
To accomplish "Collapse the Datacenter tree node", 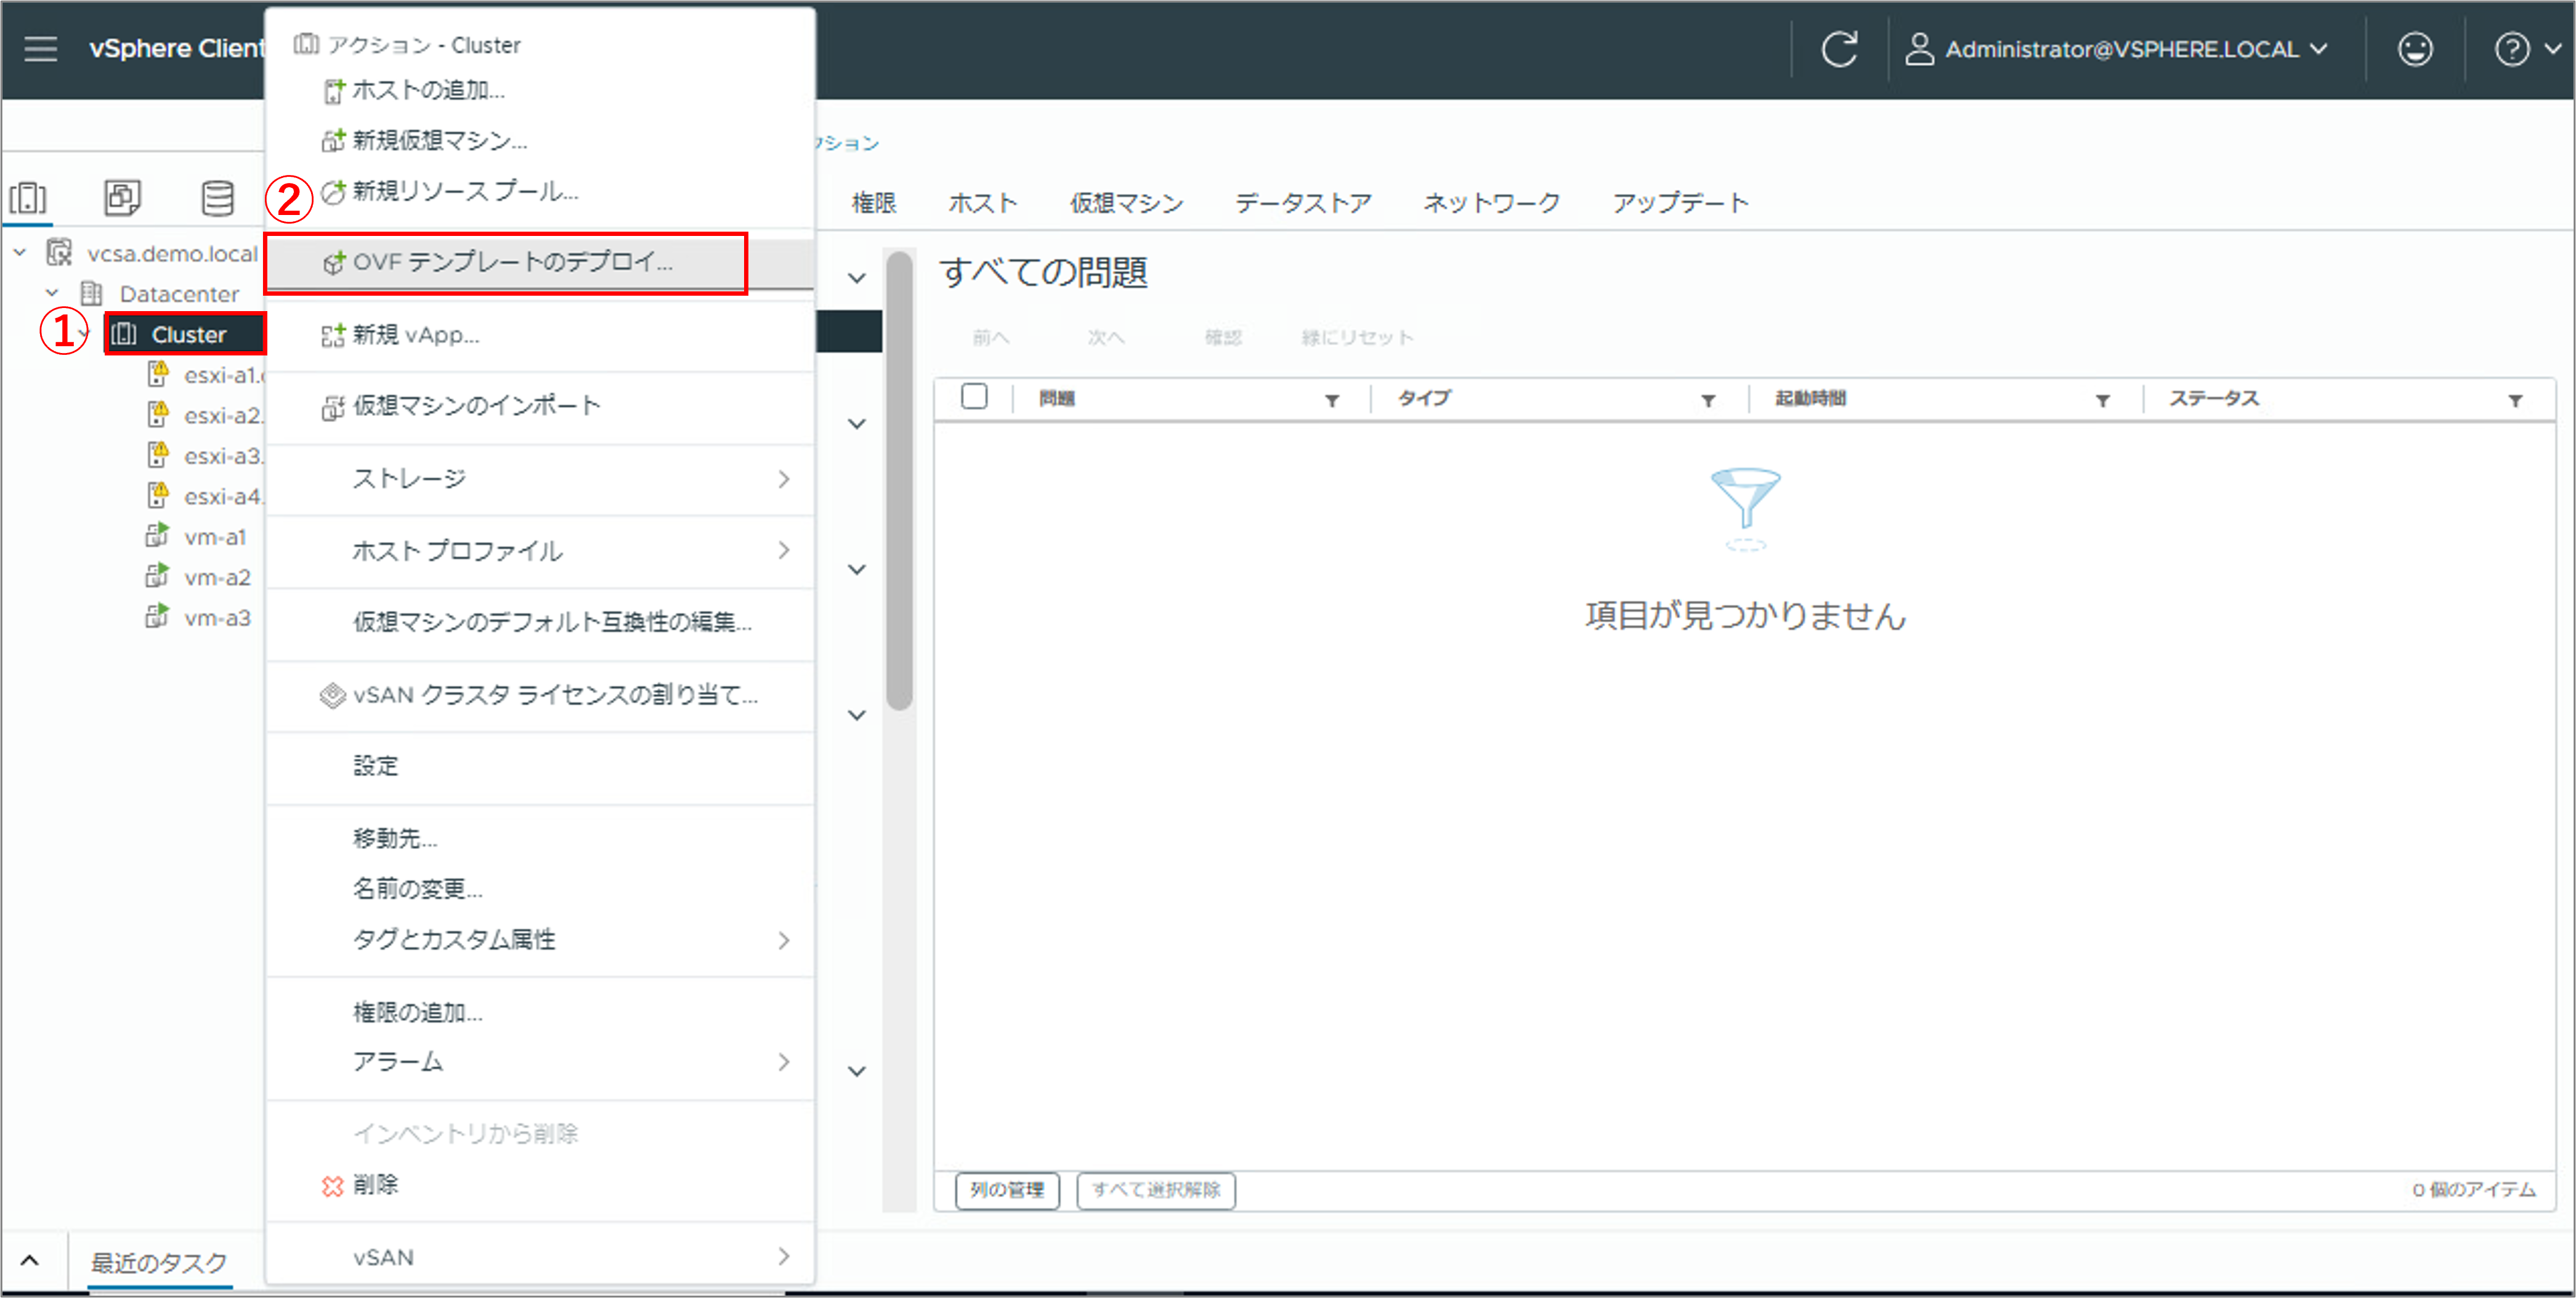I will (x=52, y=293).
